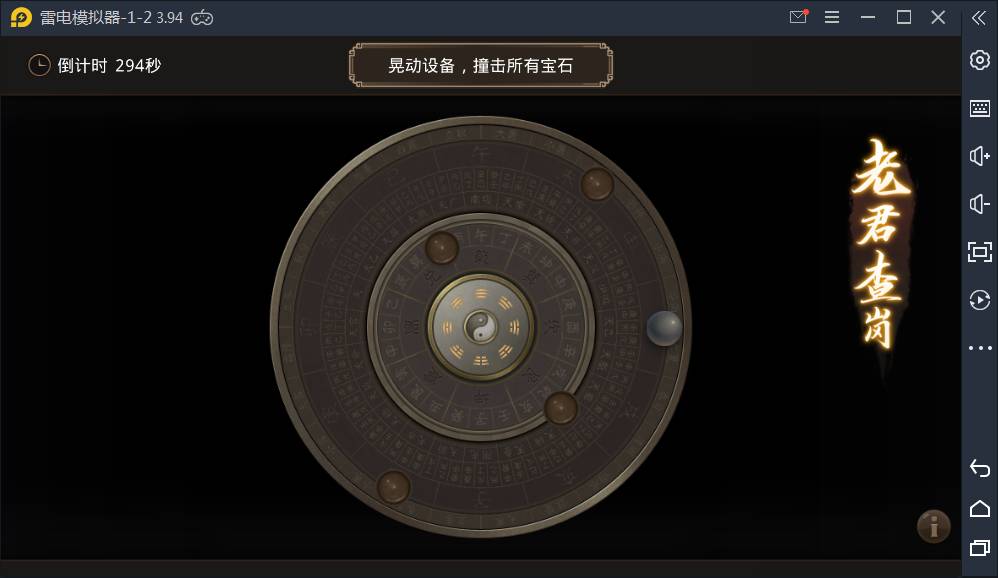Collapse the sidebar with double chevron
Viewport: 998px width, 578px height.
[x=979, y=18]
